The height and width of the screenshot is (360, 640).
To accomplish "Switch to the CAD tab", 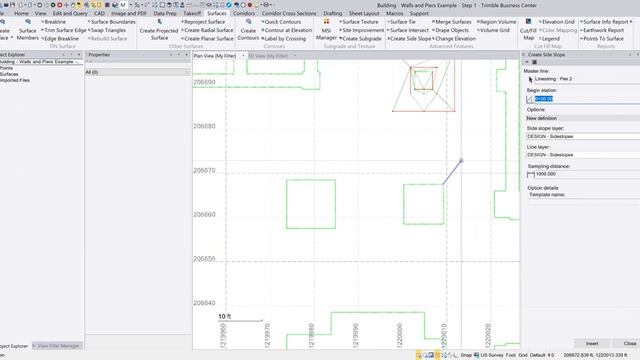I will tap(99, 13).
